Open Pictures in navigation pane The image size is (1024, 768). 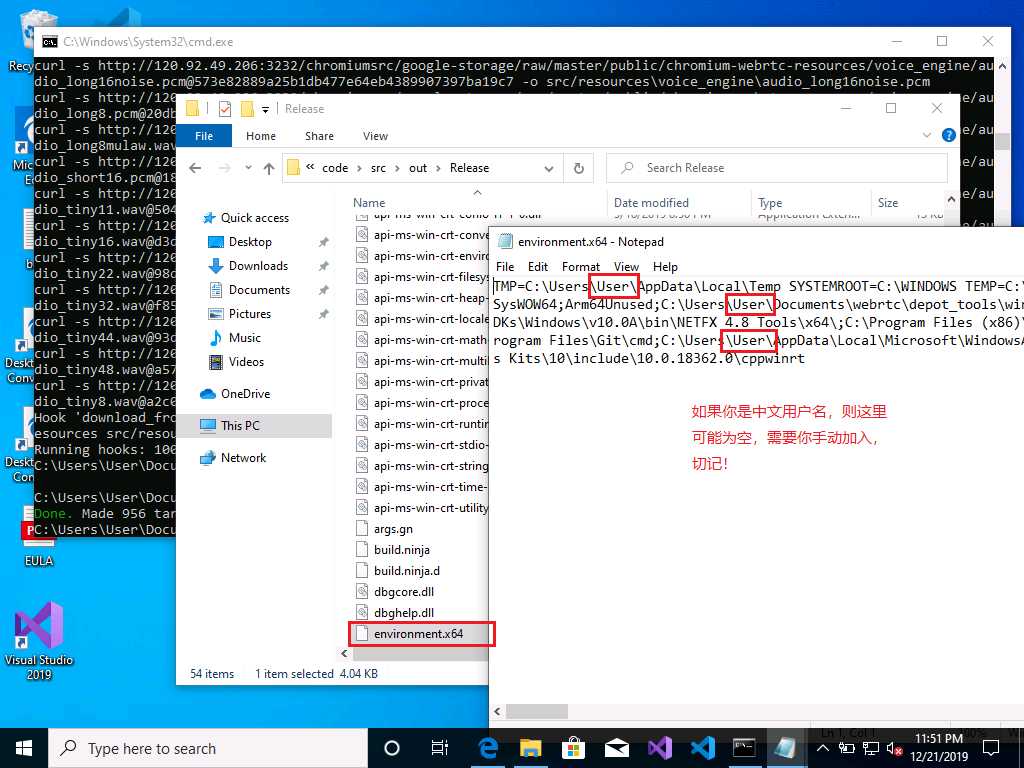249,313
